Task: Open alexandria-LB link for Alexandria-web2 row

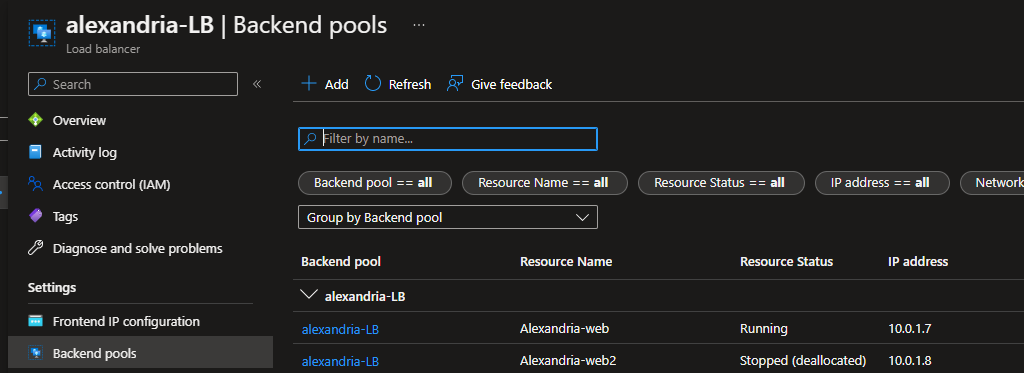Action: pos(340,361)
